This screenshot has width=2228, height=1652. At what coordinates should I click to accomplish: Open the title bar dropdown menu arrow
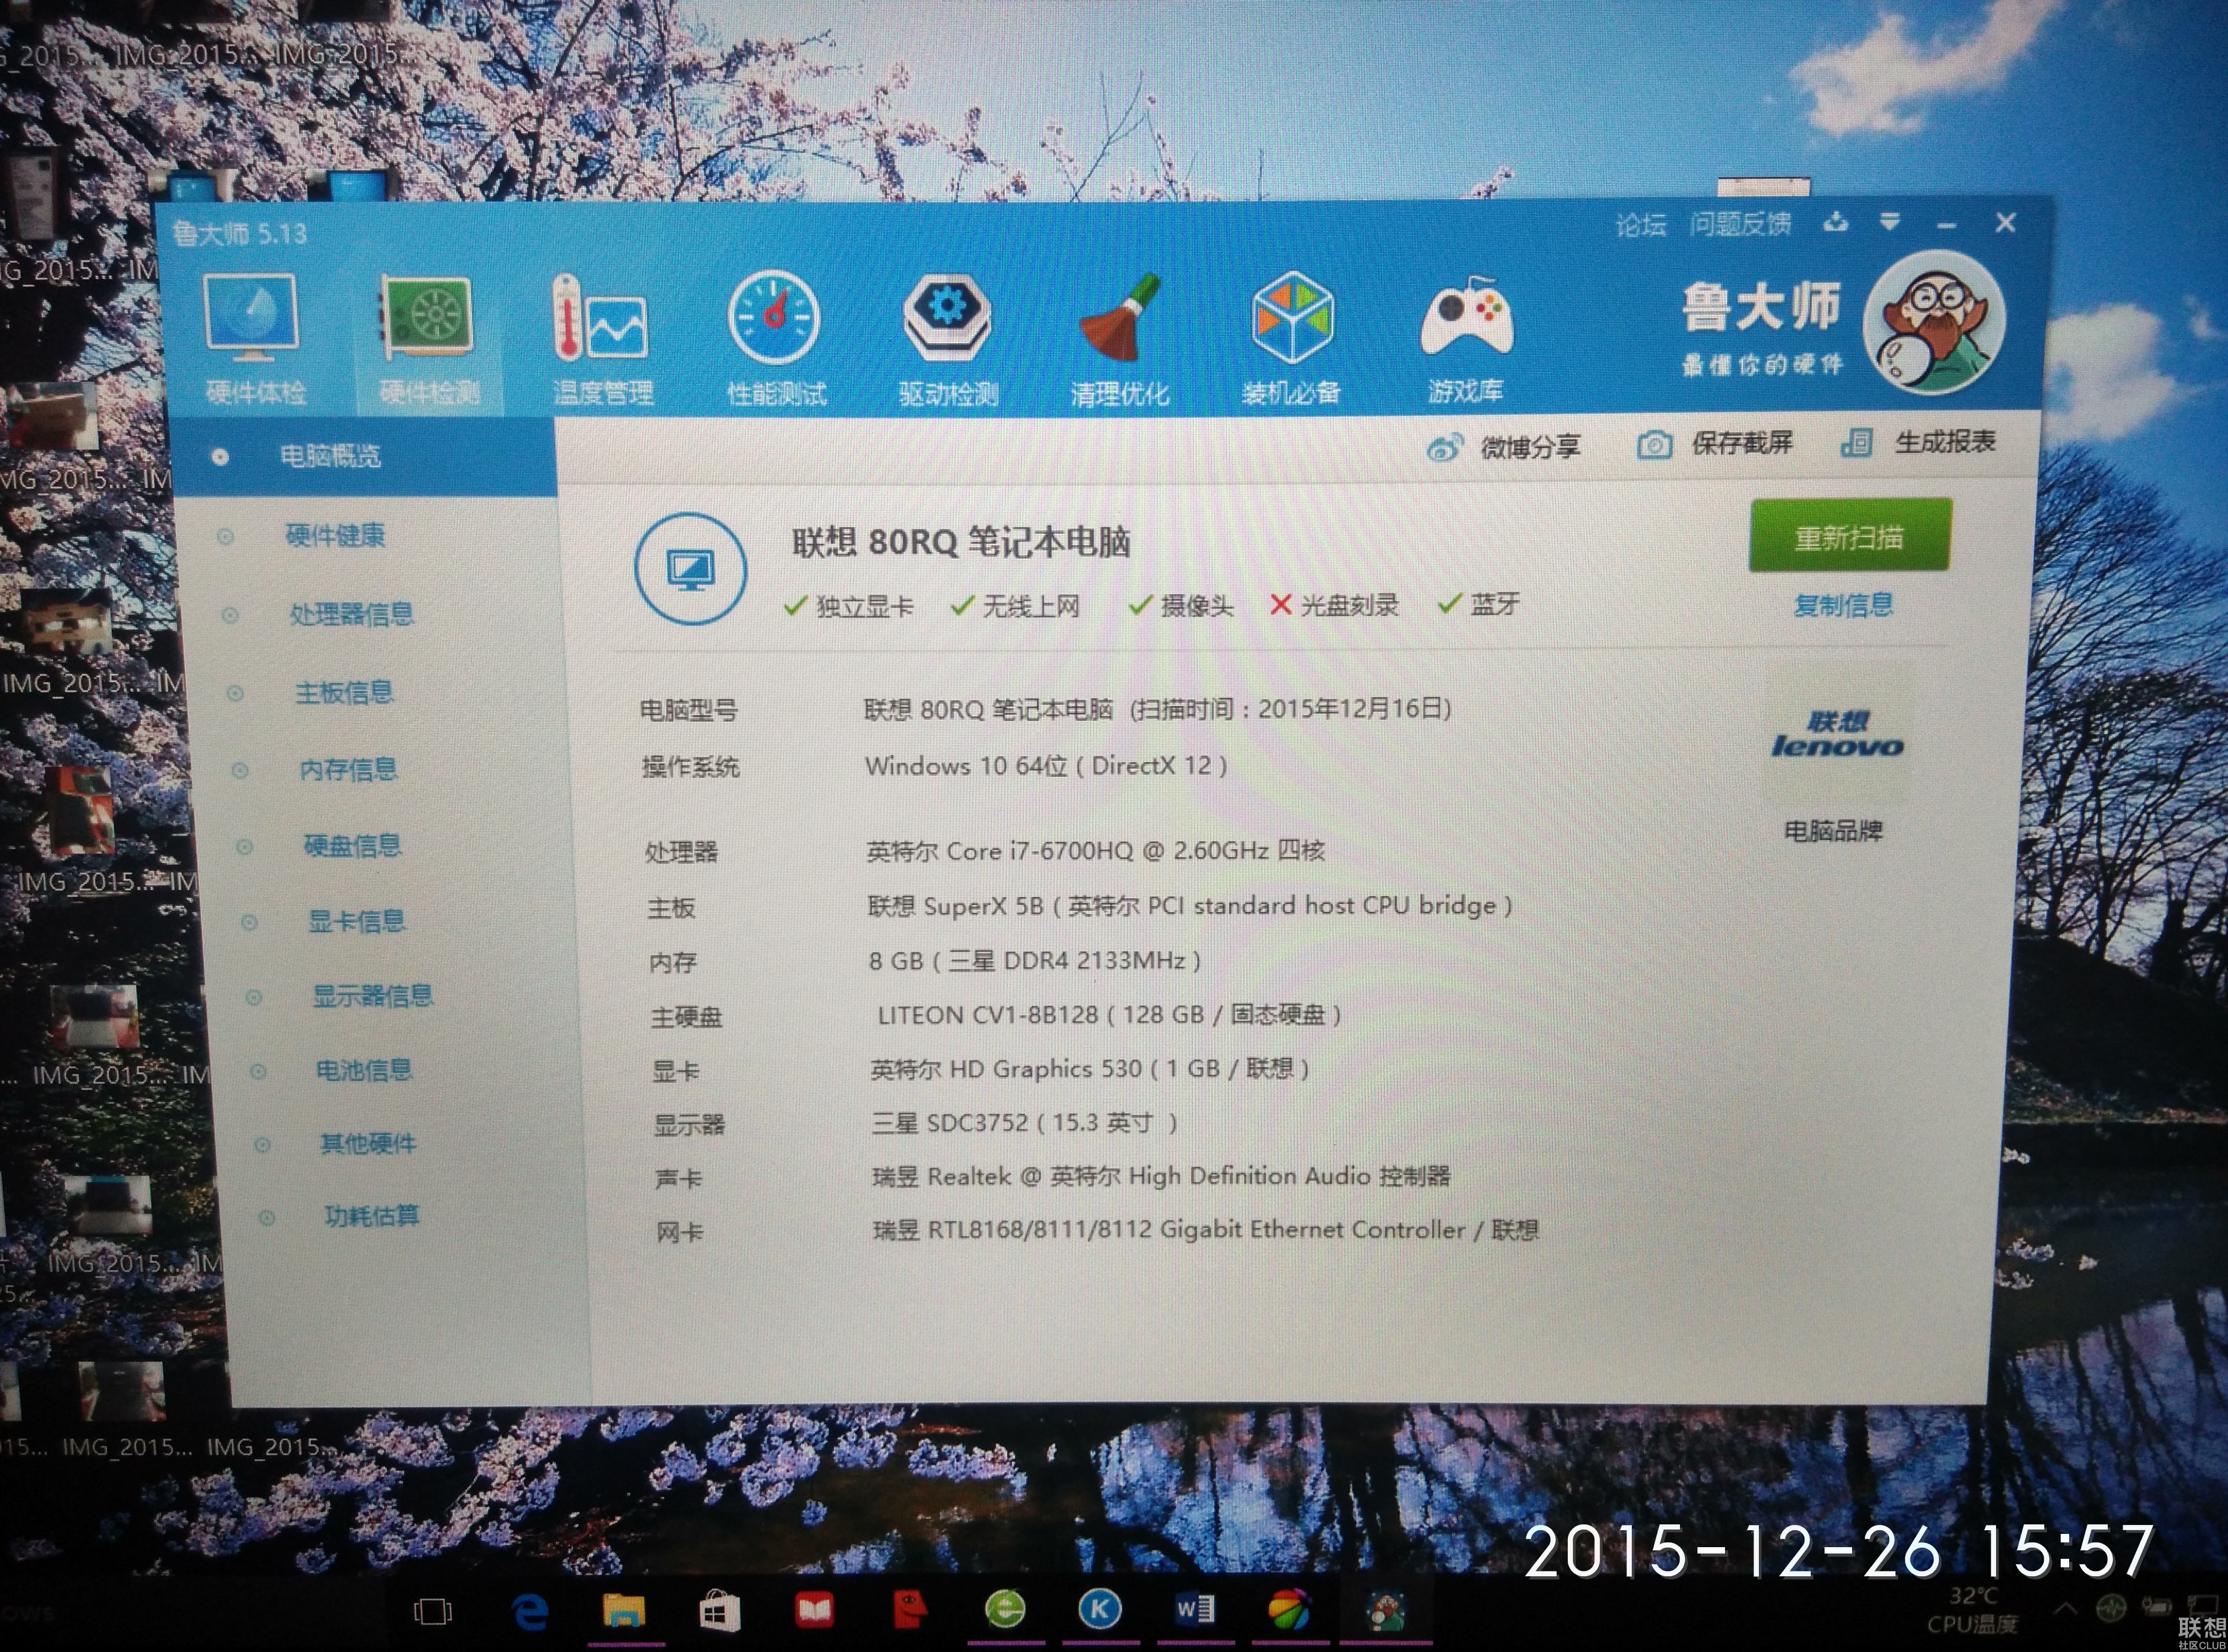coord(1889,222)
